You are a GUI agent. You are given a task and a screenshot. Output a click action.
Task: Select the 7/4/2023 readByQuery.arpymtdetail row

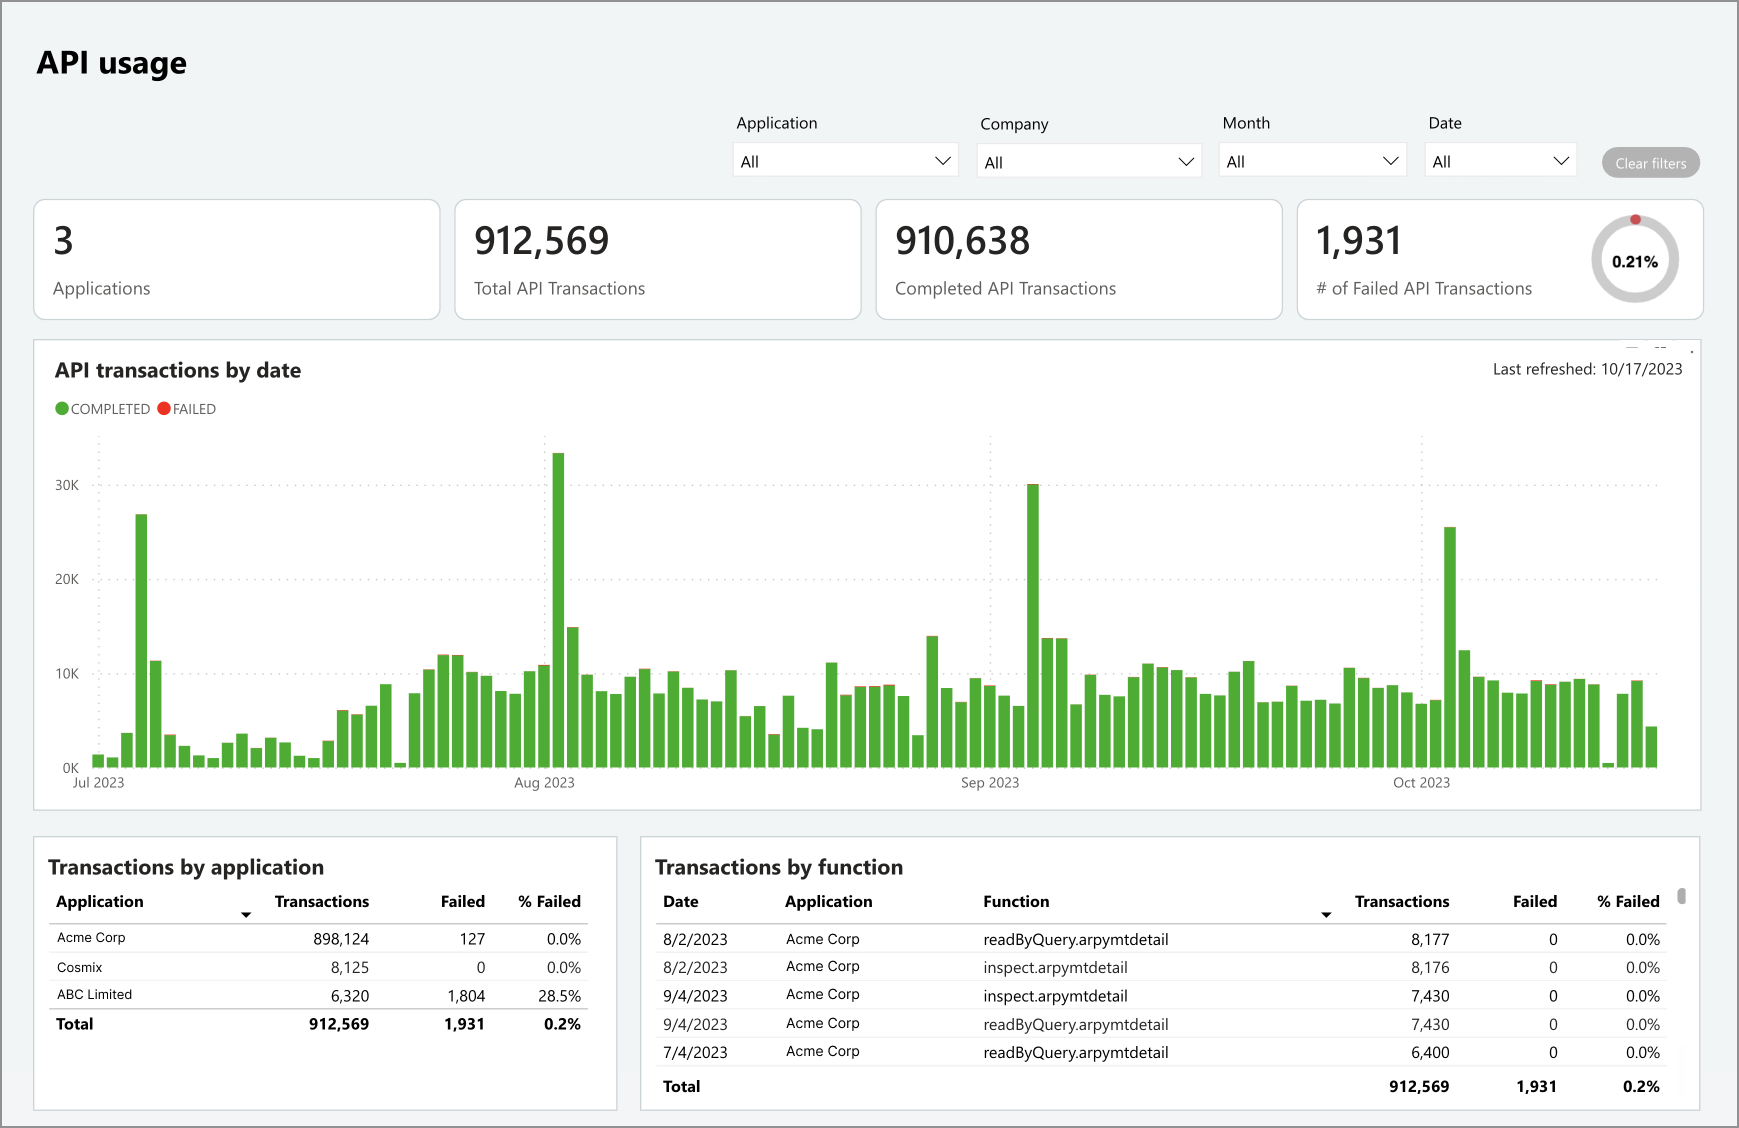click(x=1075, y=1052)
